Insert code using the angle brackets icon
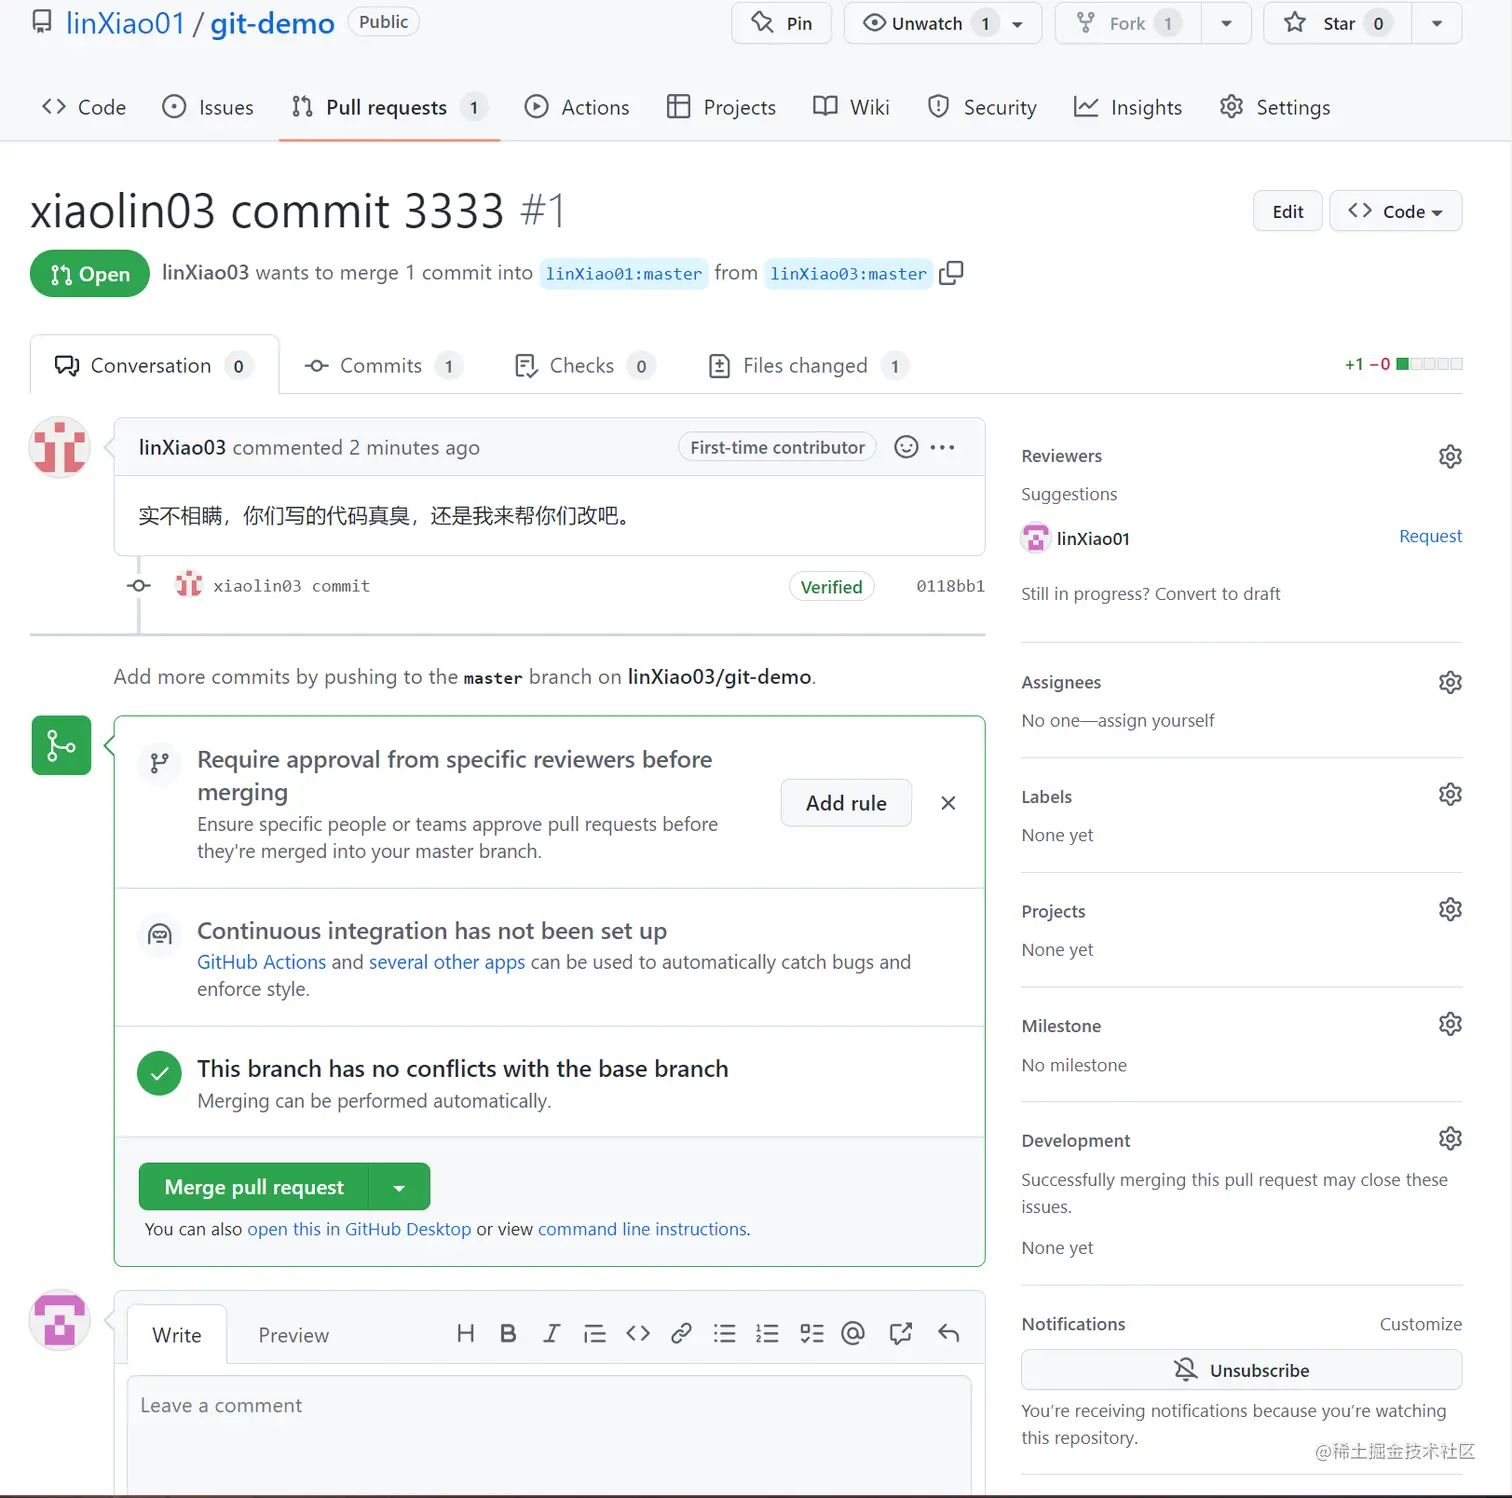Screen dimensions: 1512x1498 pos(638,1333)
